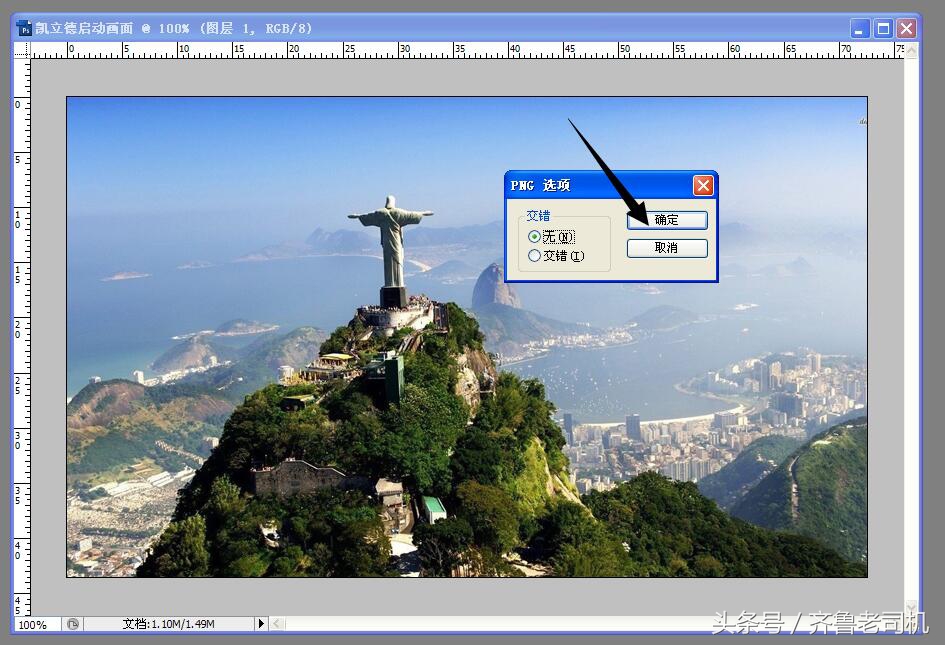Click the horizontal scrollbar left arrow
Screen dimensions: 945x645
point(277,624)
